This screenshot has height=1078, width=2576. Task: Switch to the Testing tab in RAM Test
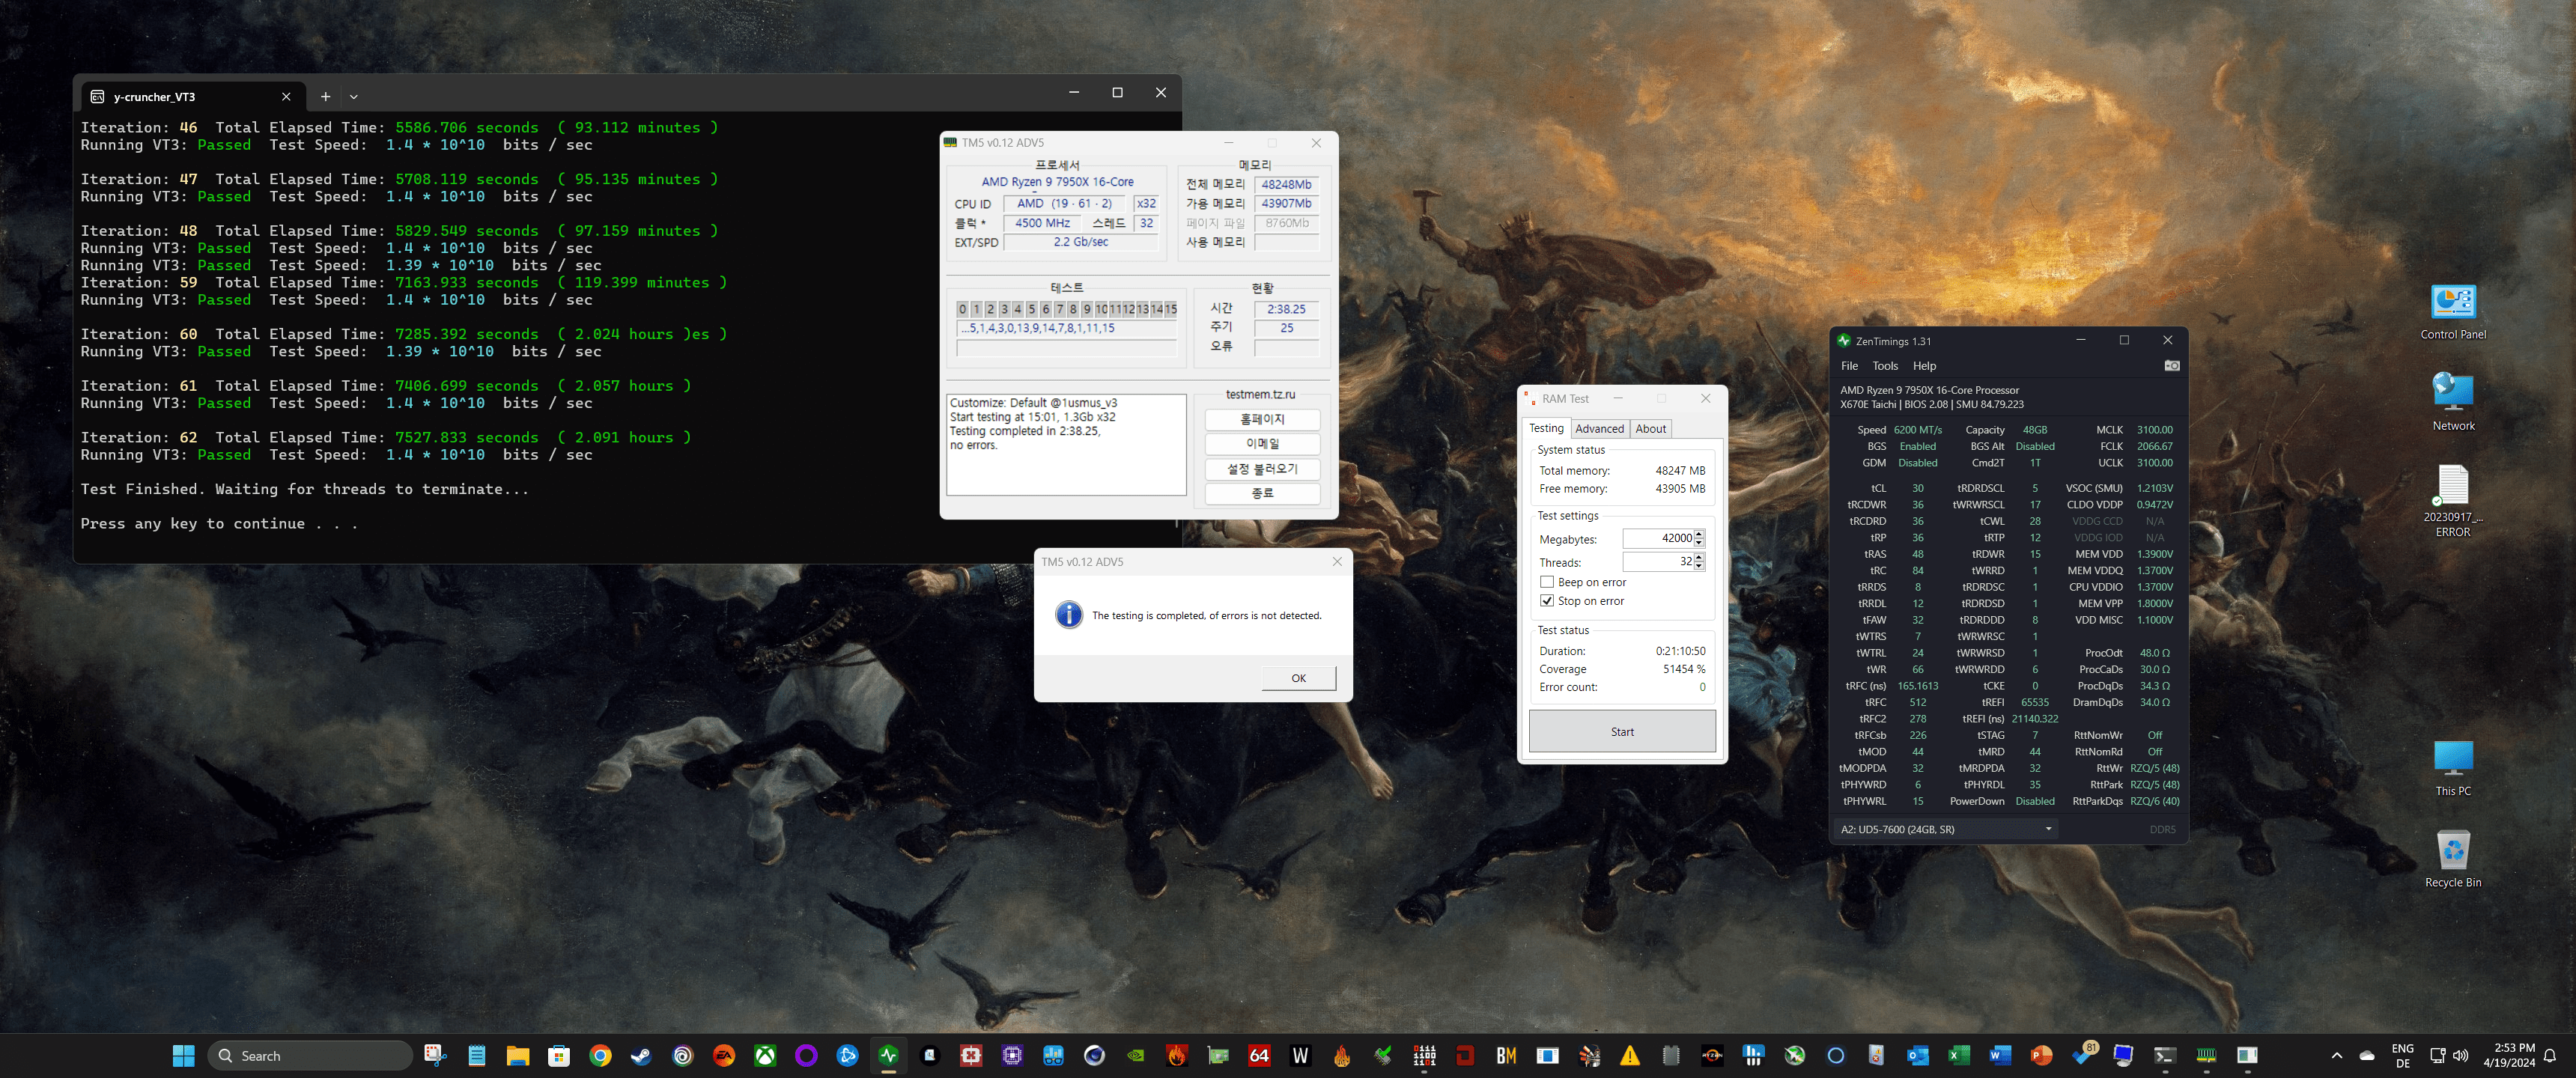(1546, 428)
